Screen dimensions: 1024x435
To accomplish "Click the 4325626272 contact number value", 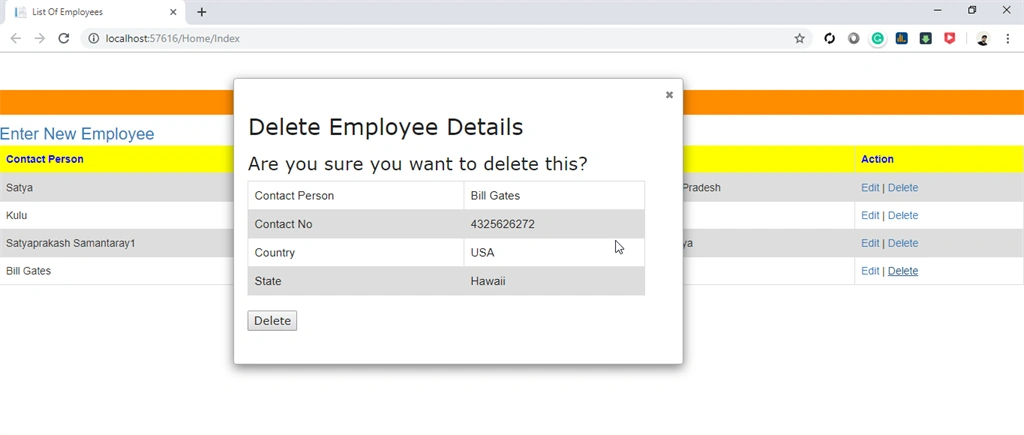I will 502,224.
